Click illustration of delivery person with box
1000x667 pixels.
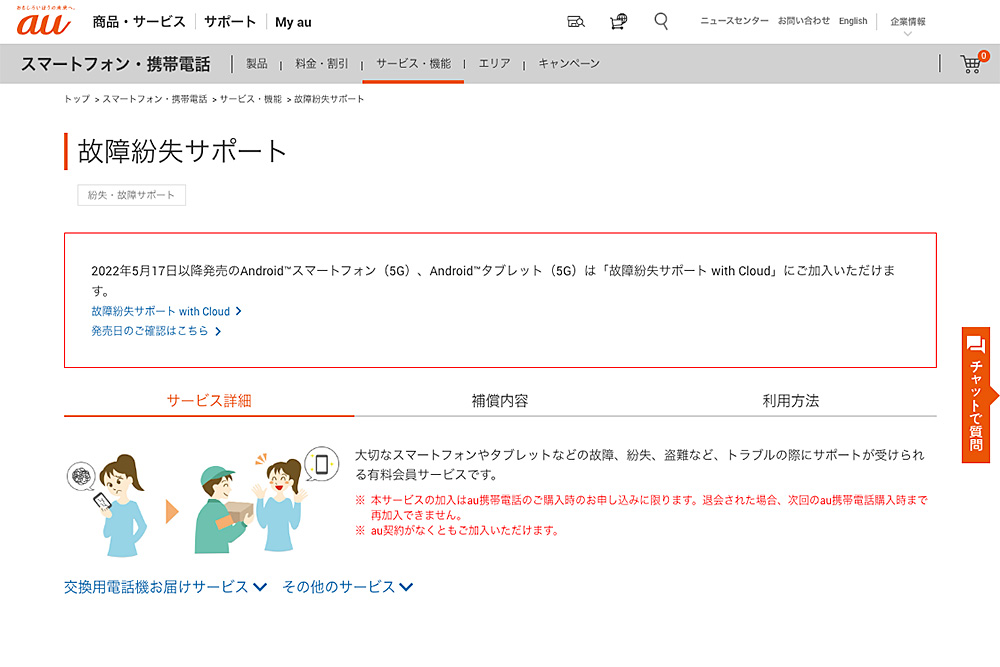click(x=223, y=510)
